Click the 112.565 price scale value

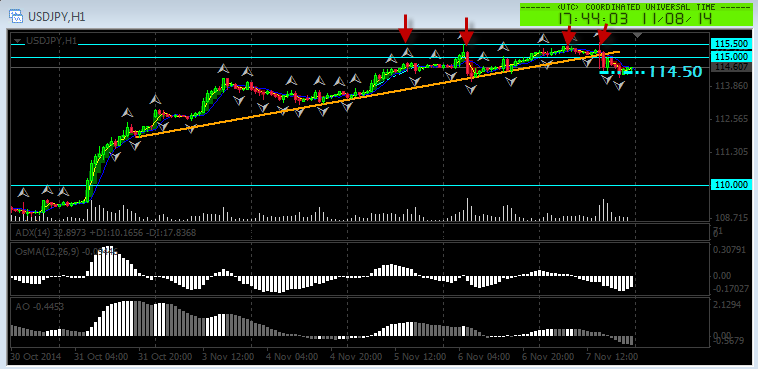click(730, 119)
